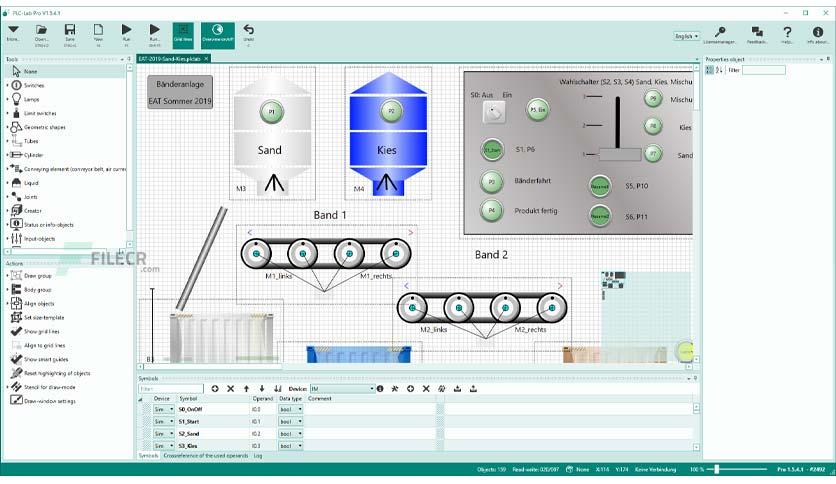
Task: Click the import download icon in Symbols toolbar
Action: (x=457, y=389)
